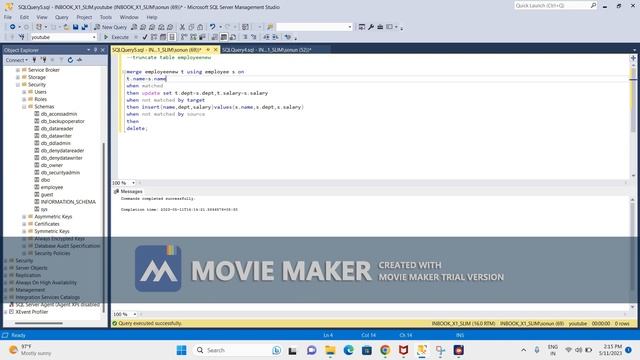Switch output to Results to Grid

click(224, 37)
